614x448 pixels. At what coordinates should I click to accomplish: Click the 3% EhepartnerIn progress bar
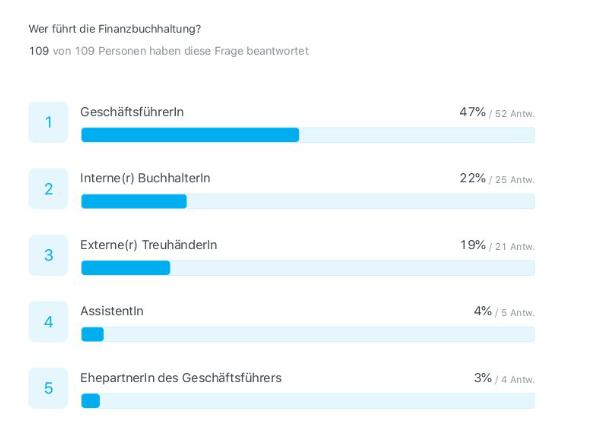308,401
